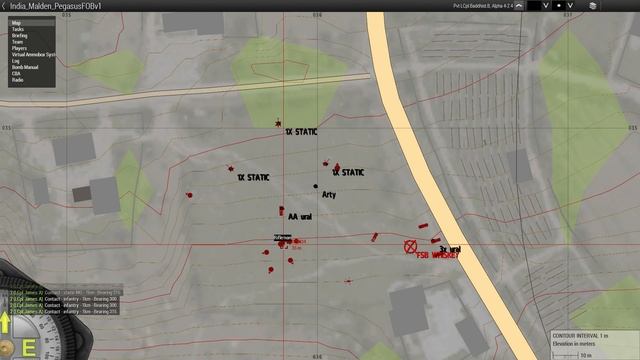Click the Arty label
The height and width of the screenshot is (360, 640).
pyautogui.click(x=329, y=195)
